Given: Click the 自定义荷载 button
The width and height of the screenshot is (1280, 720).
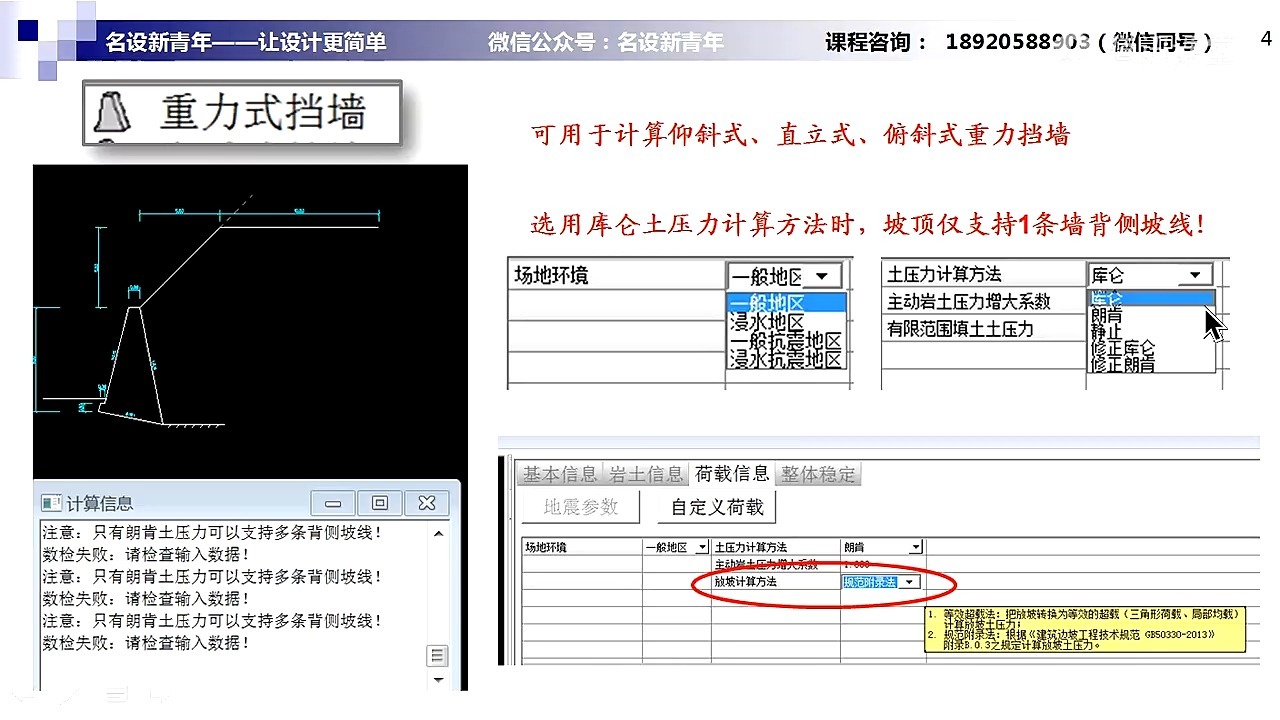Looking at the screenshot, I should point(717,507).
